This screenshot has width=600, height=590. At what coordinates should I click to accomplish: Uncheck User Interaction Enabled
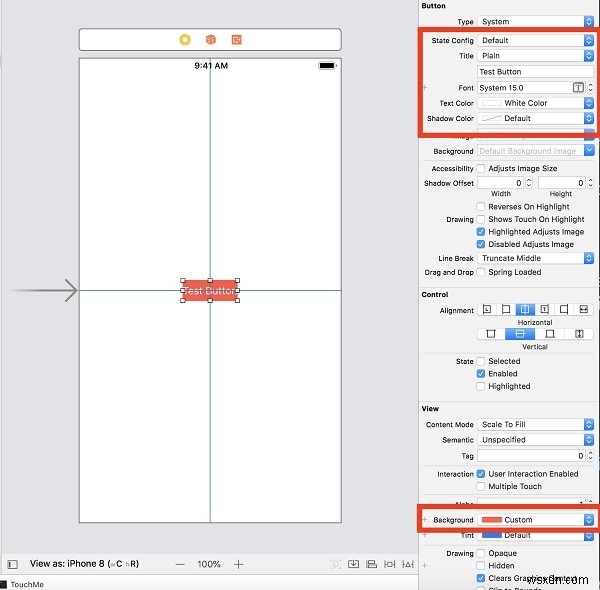[x=481, y=474]
